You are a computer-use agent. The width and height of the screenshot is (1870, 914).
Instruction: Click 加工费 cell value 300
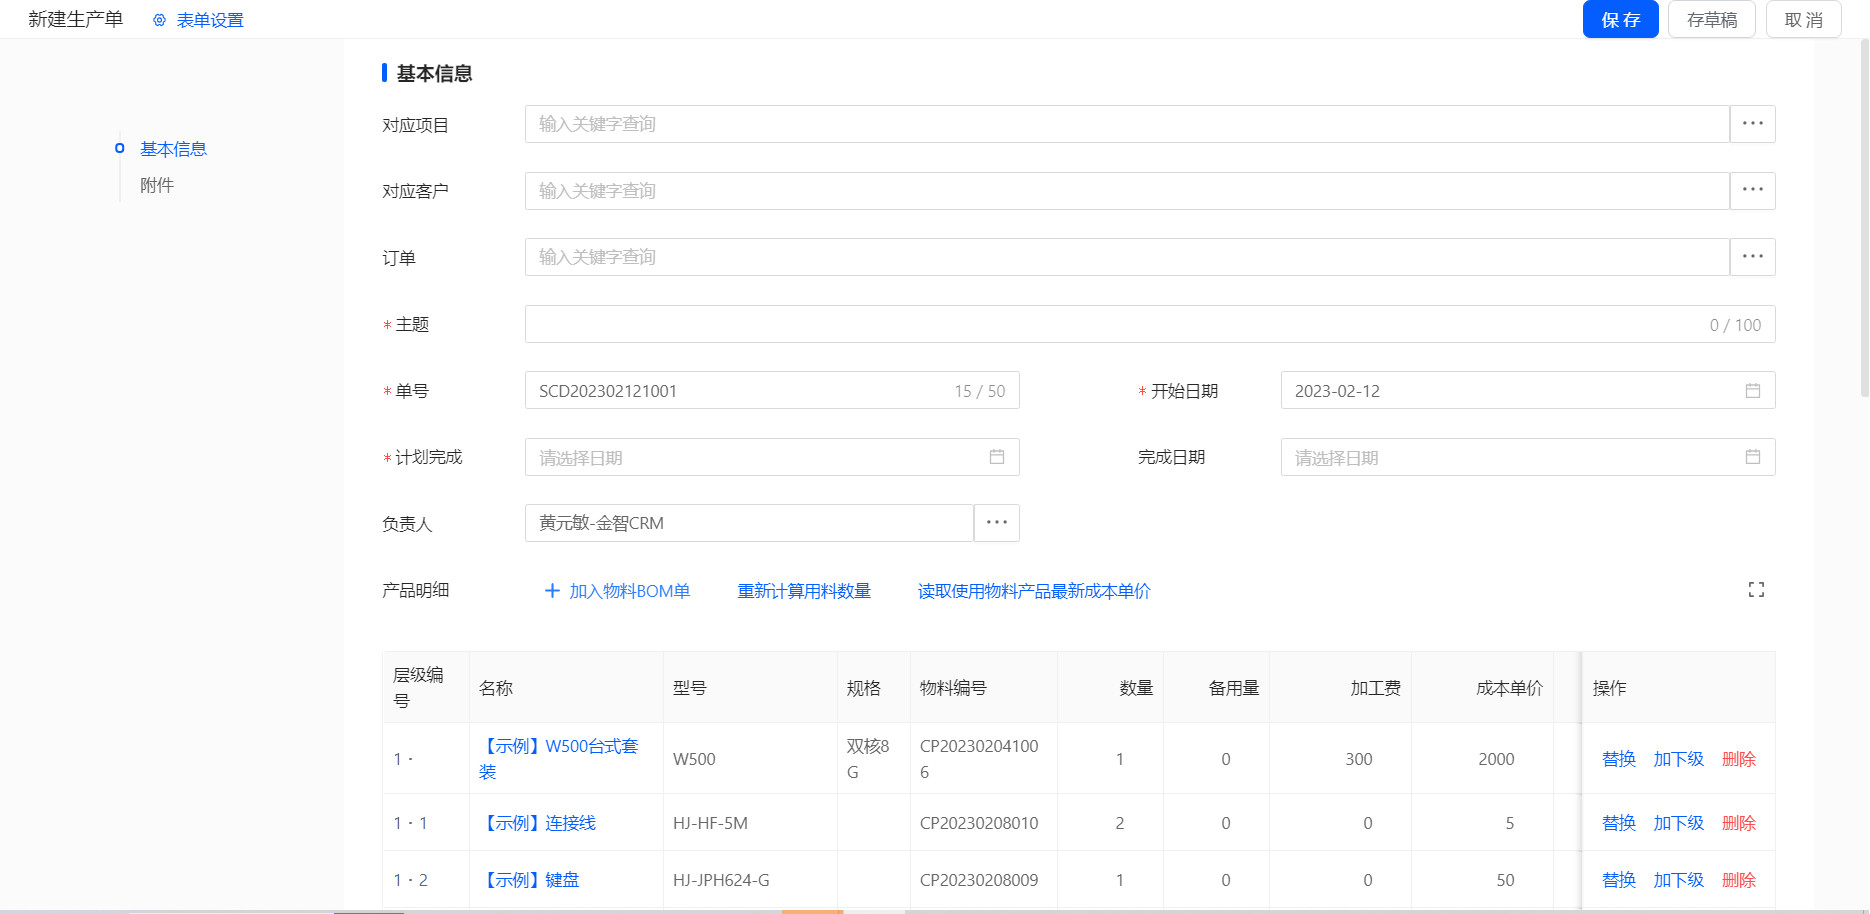(x=1358, y=759)
